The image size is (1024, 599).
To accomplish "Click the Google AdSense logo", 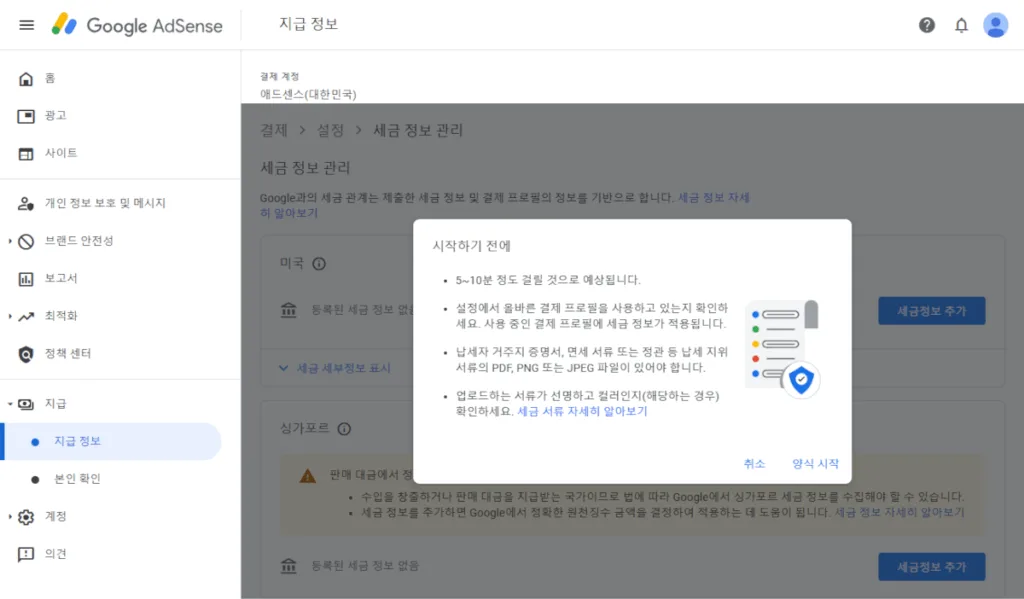I will [137, 25].
